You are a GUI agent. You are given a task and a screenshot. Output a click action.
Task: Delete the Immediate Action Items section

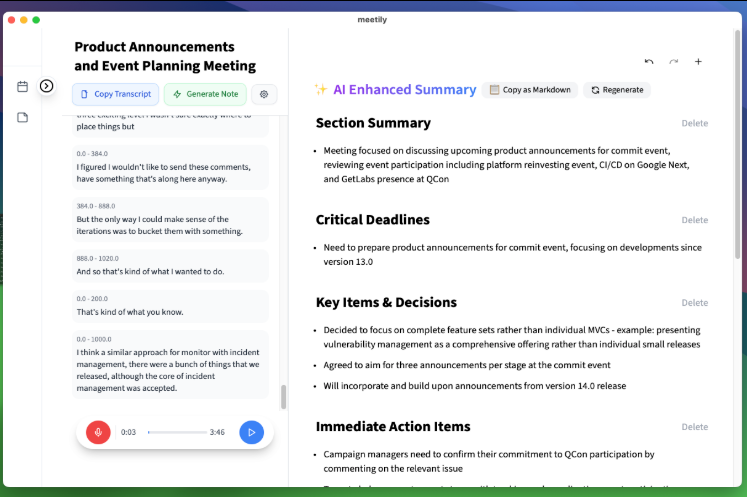(695, 427)
